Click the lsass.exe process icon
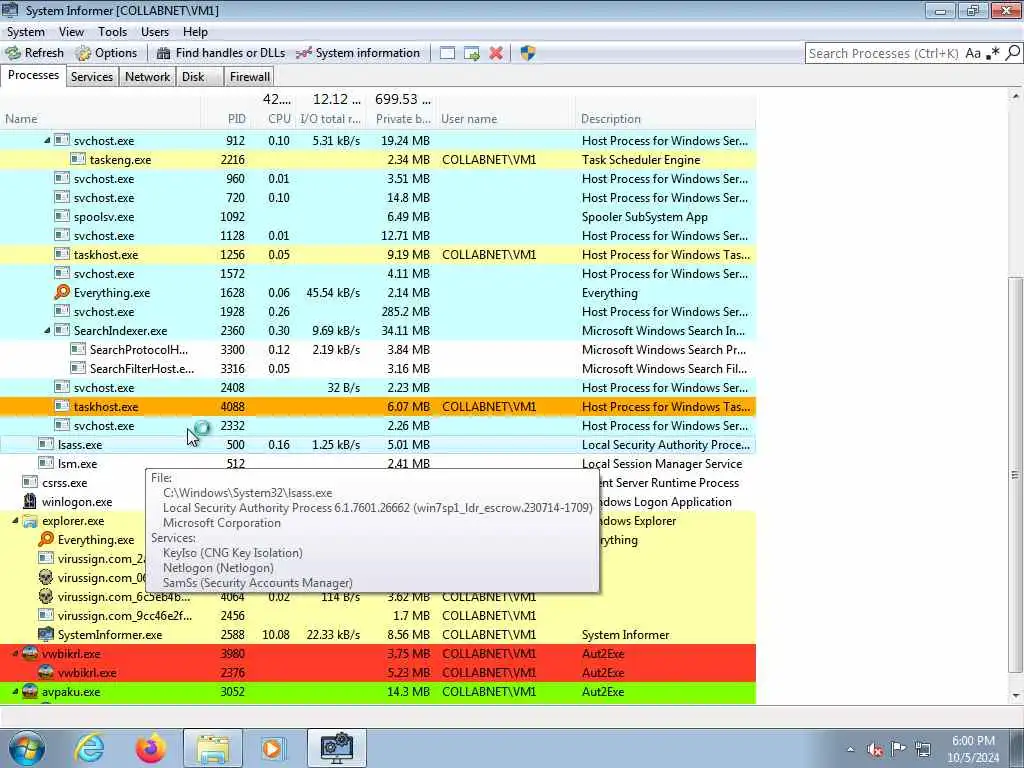Image resolution: width=1024 pixels, height=768 pixels. point(46,444)
